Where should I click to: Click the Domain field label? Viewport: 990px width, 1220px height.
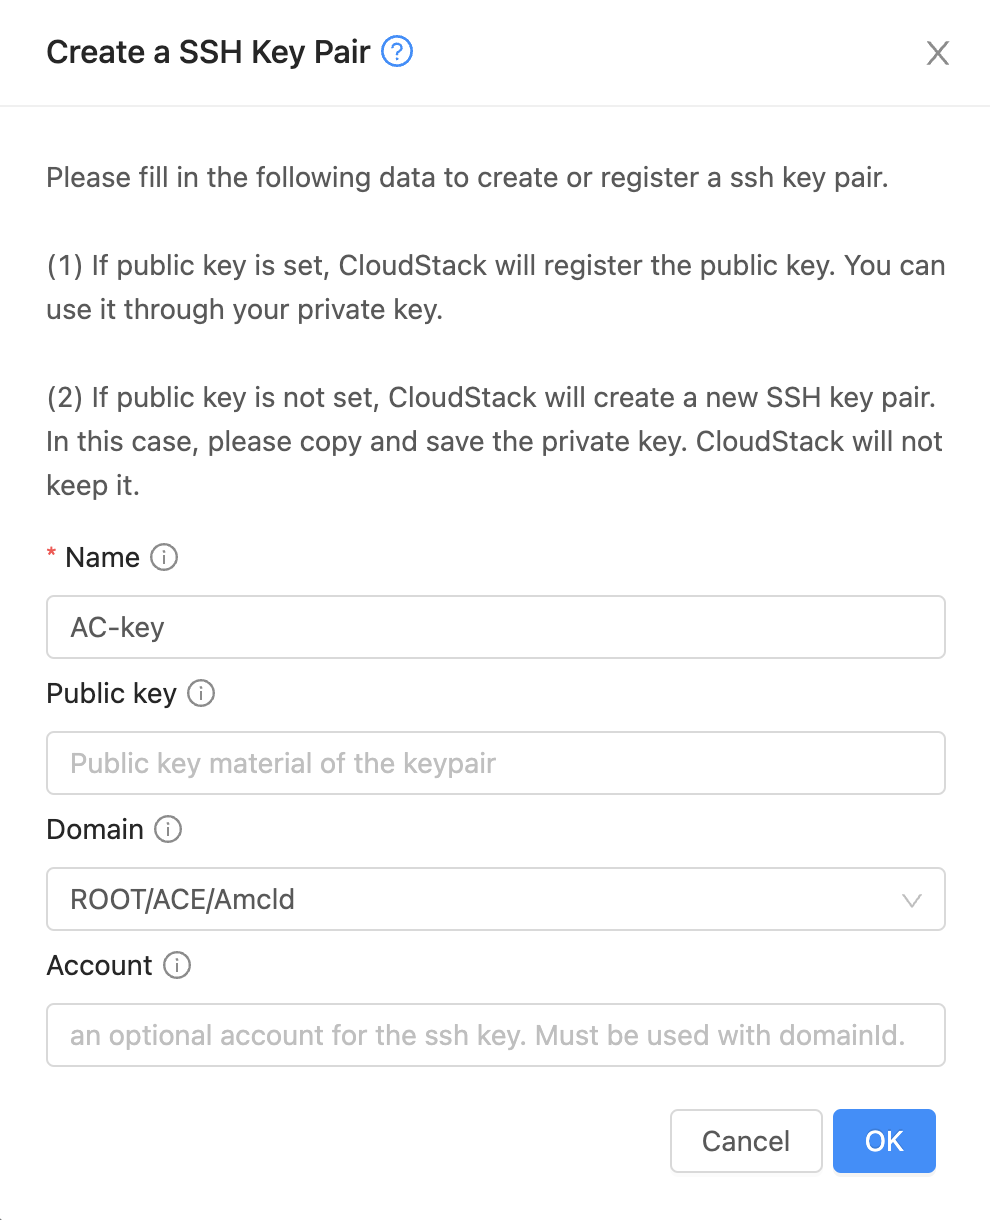click(95, 829)
